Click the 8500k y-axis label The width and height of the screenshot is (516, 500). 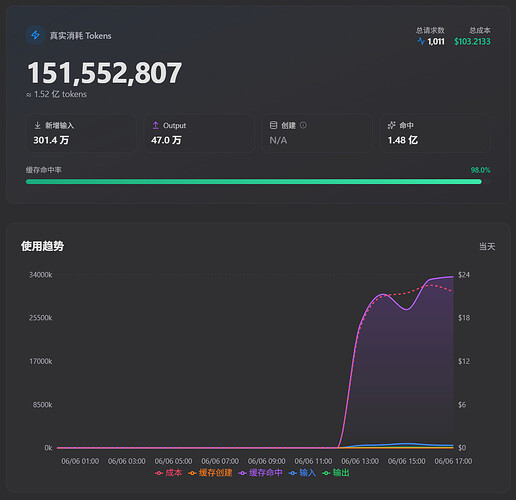(42, 405)
